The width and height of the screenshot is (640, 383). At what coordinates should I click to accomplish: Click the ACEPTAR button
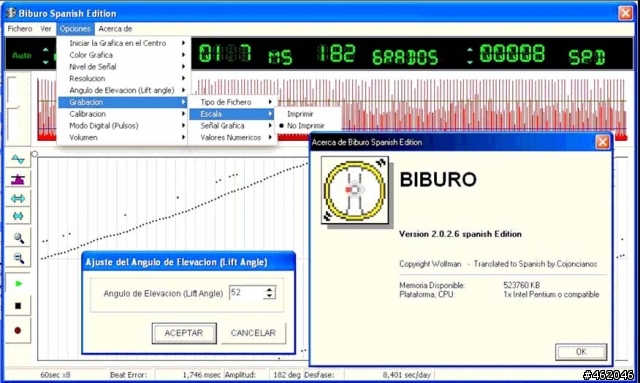click(x=184, y=333)
